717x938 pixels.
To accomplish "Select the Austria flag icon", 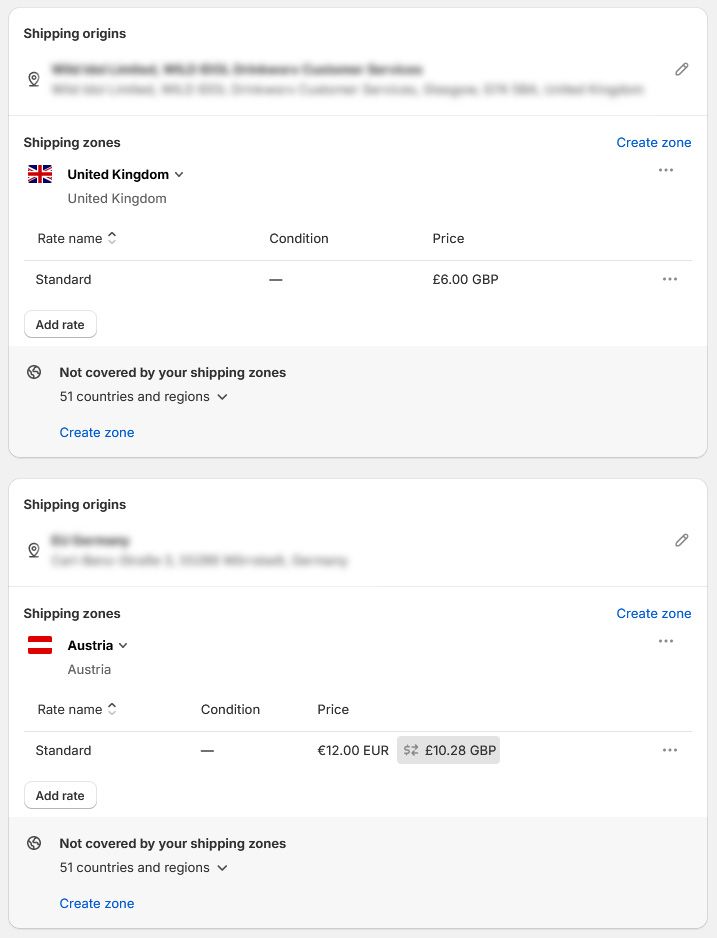I will tap(39, 645).
